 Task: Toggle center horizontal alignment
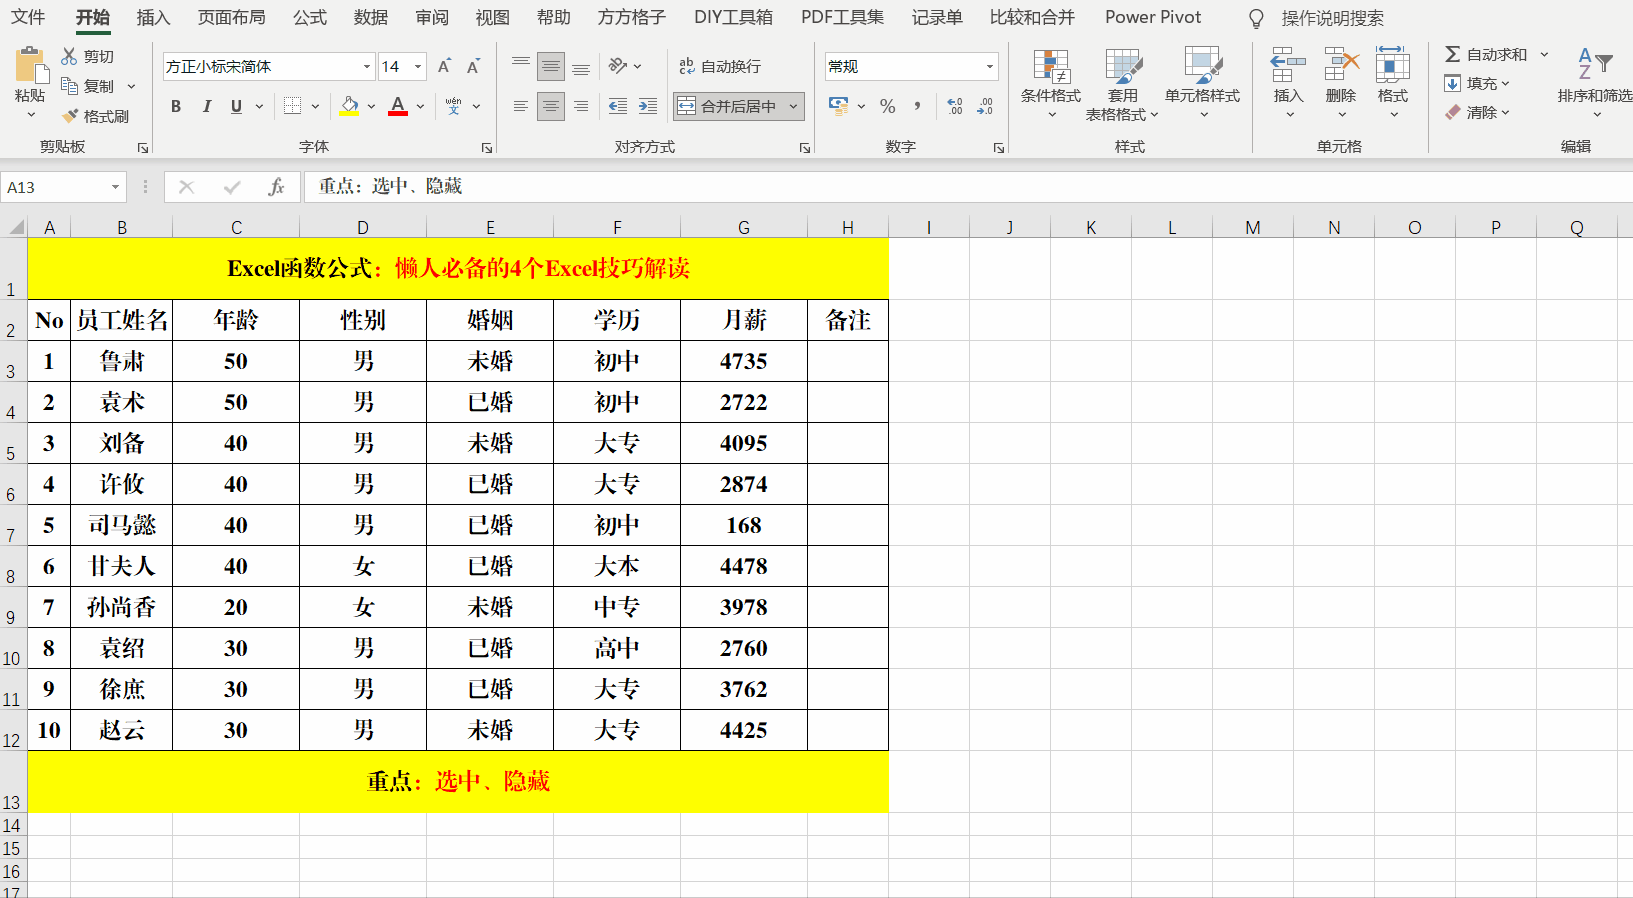(551, 106)
